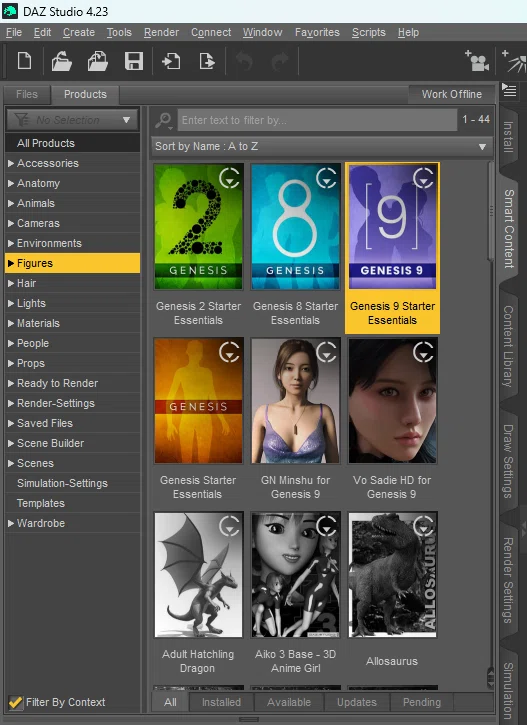
Task: Click the Import file icon
Action: pos(171,61)
